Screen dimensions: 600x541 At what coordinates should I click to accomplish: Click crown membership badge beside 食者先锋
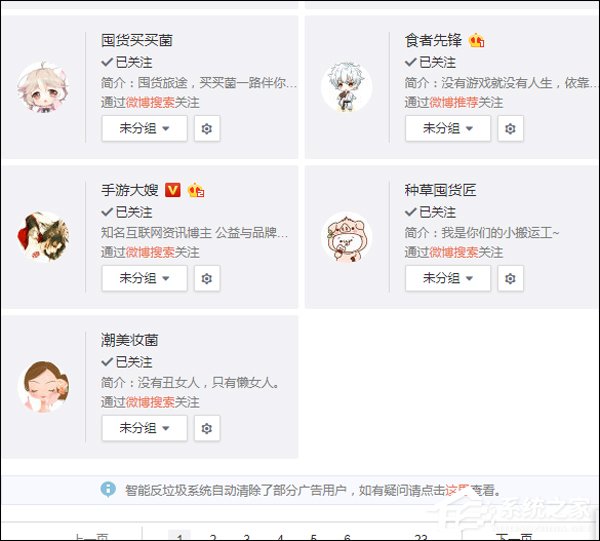tap(476, 40)
